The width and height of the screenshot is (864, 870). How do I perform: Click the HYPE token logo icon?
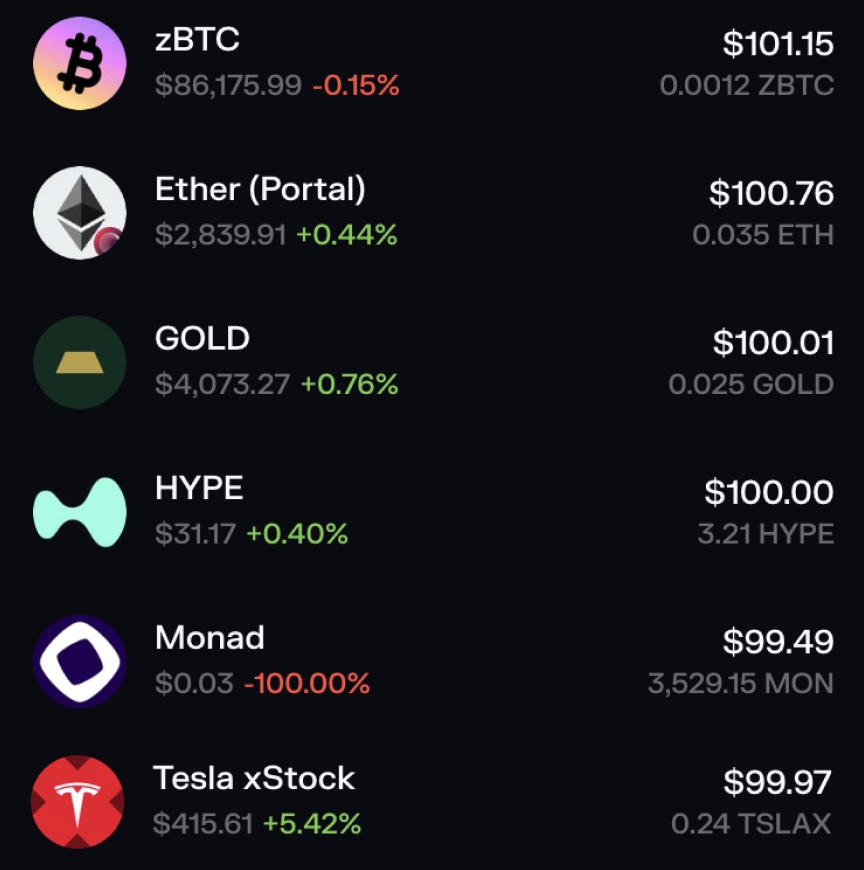pos(80,512)
